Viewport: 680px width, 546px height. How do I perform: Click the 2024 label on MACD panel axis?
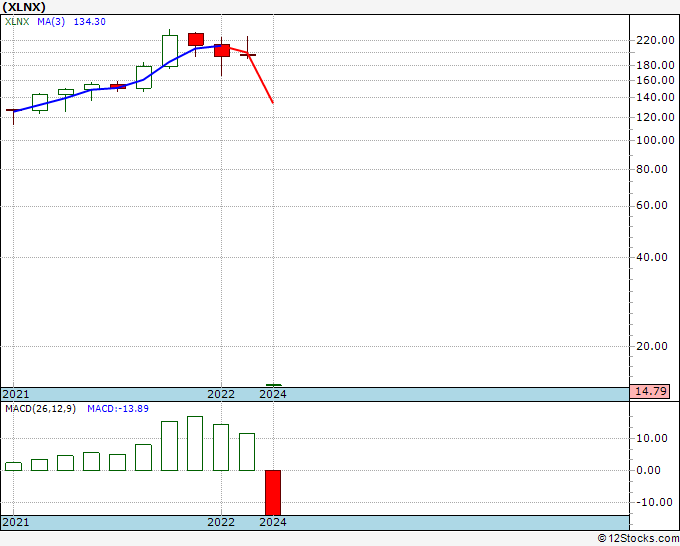(273, 522)
